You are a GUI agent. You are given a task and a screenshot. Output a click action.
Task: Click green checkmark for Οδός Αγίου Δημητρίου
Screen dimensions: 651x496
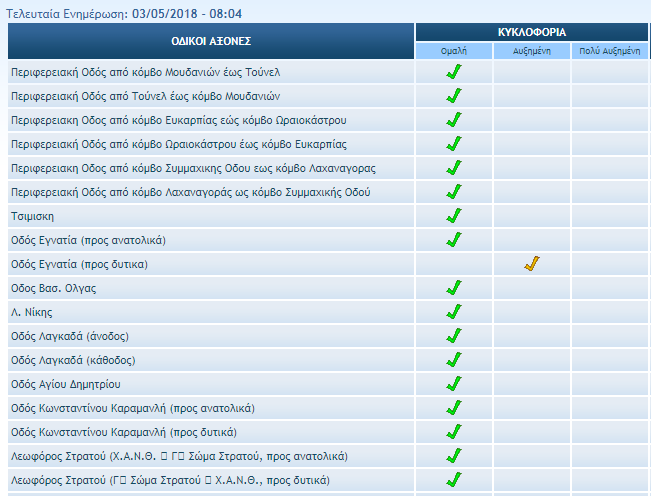(x=454, y=384)
